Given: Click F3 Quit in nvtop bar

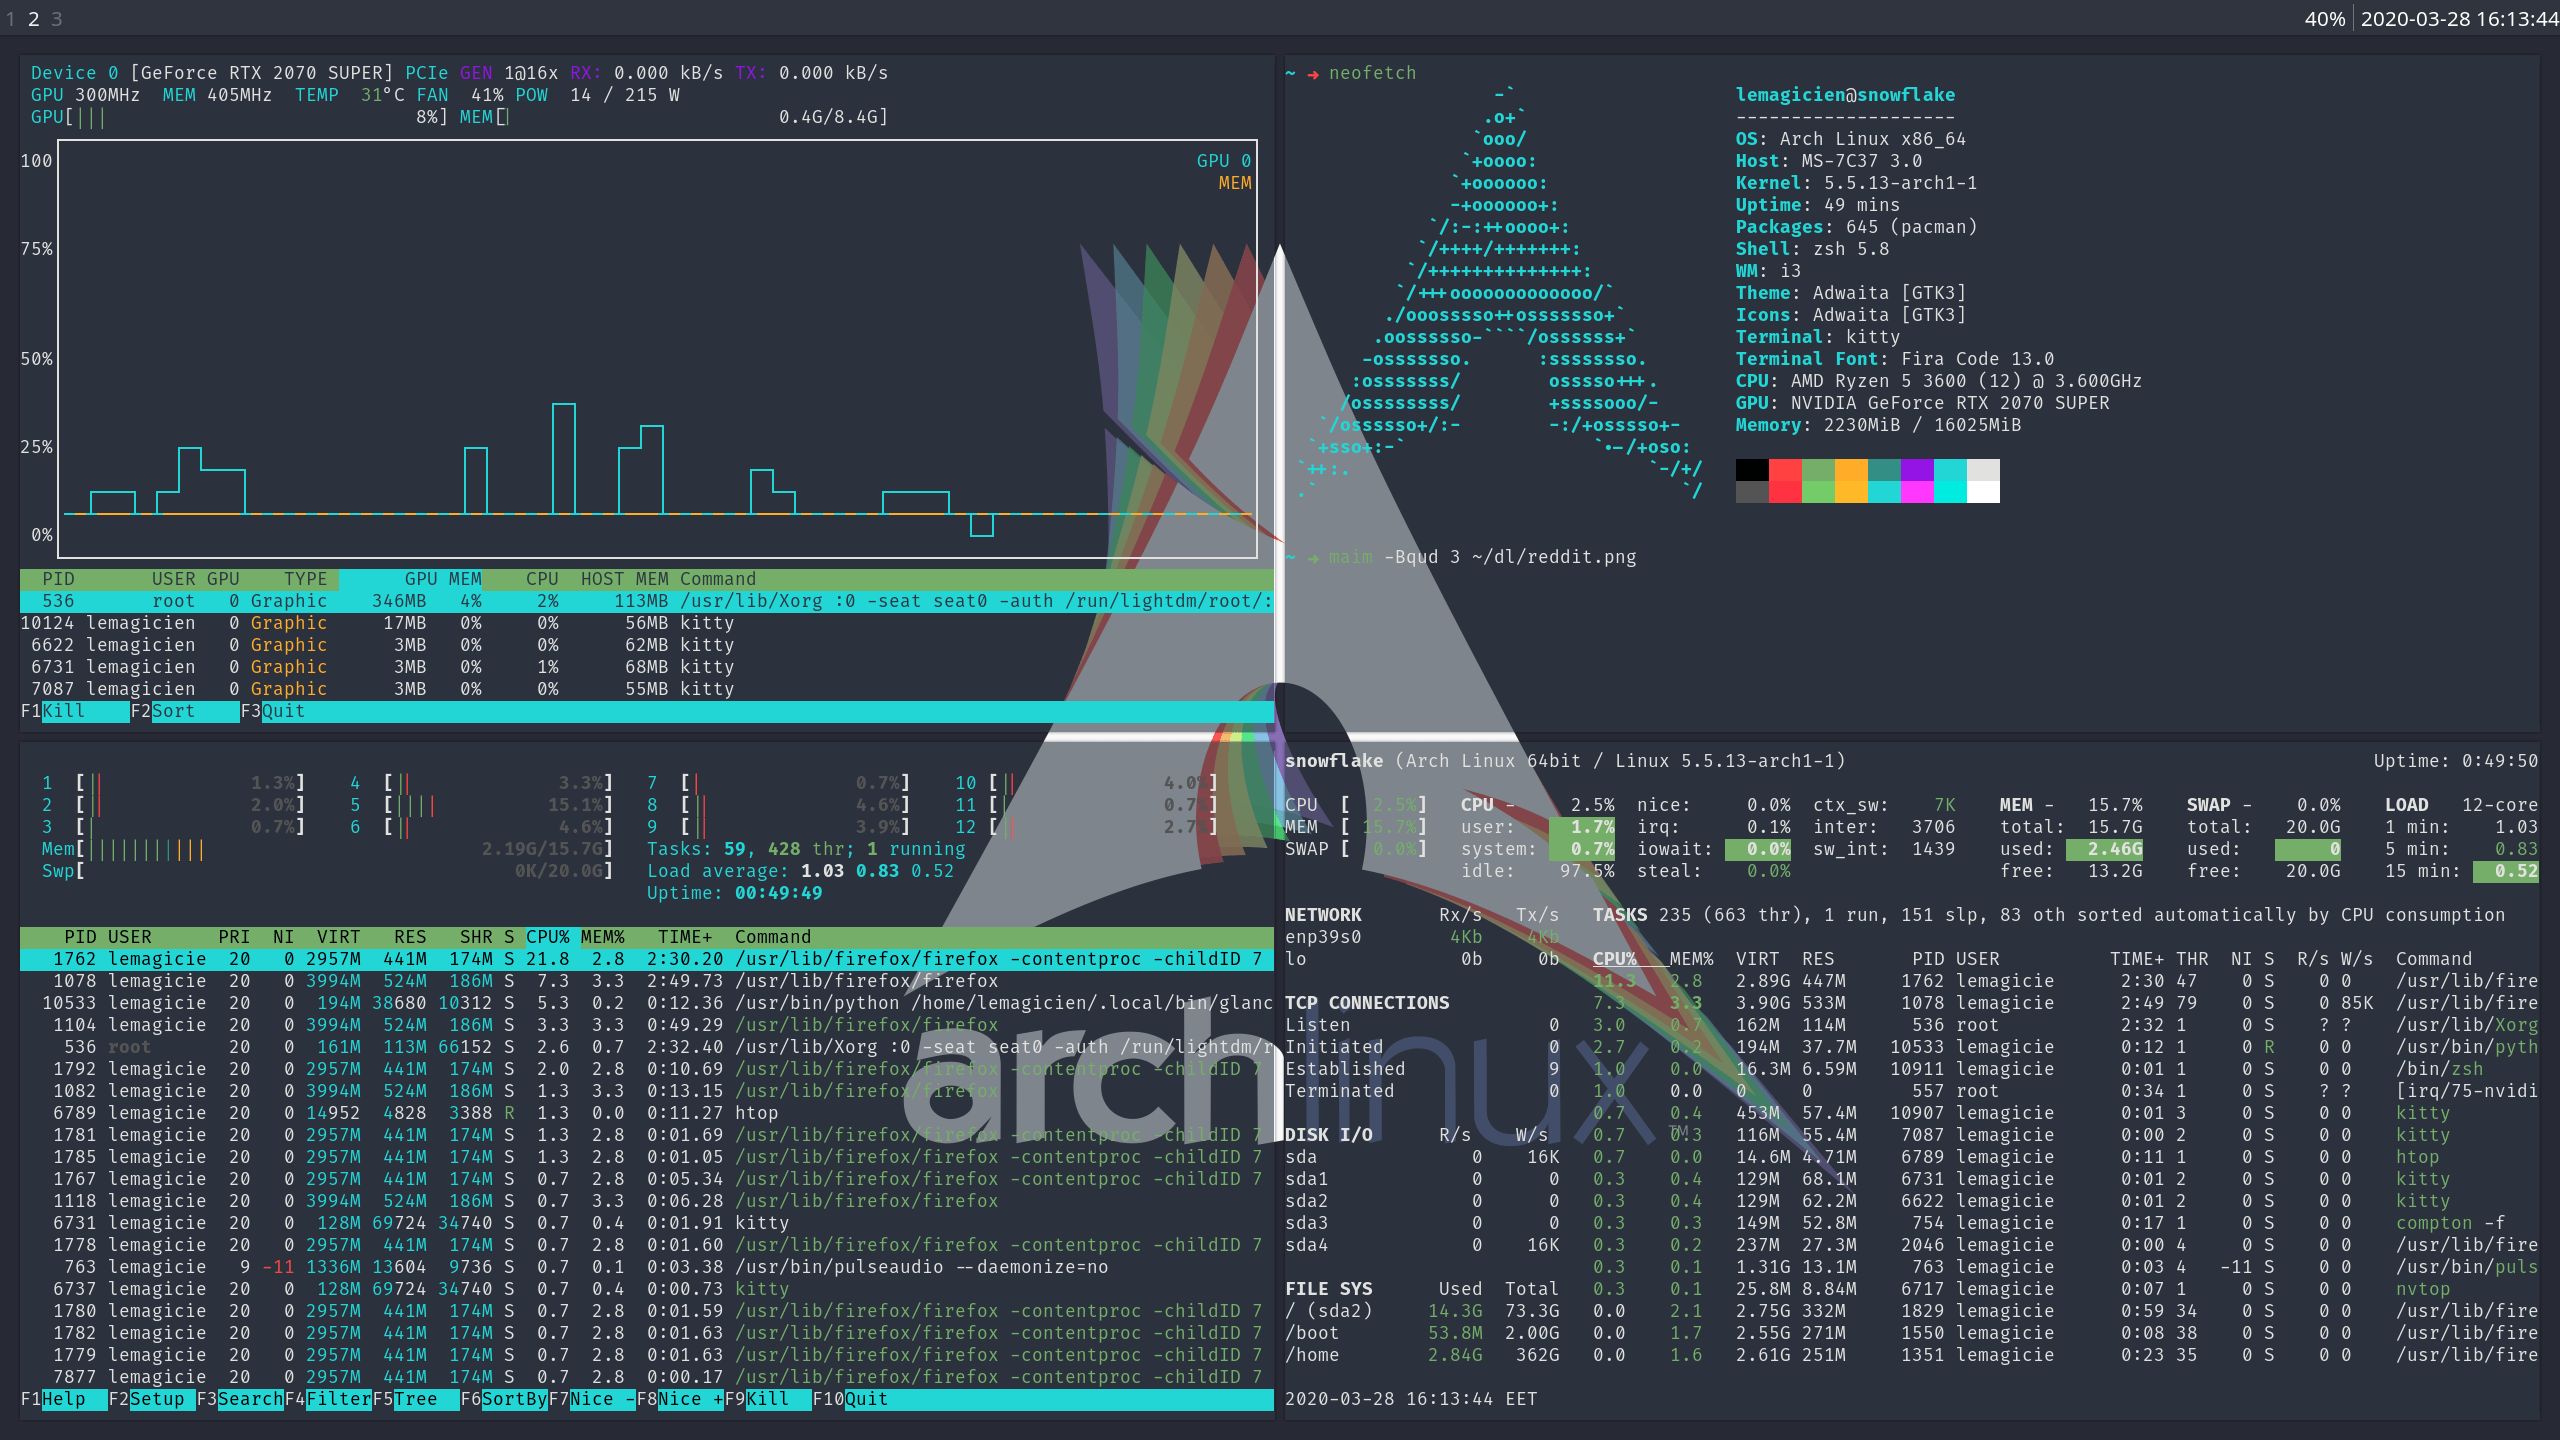Looking at the screenshot, I should click(x=282, y=711).
